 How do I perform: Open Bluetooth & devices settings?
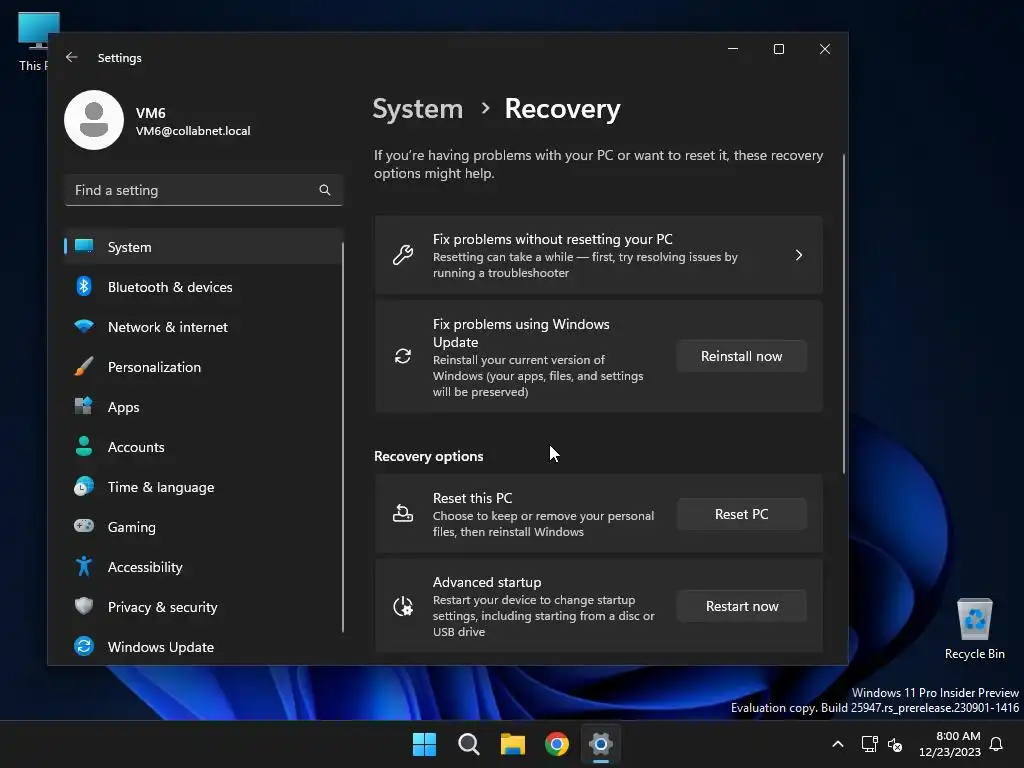click(x=203, y=287)
